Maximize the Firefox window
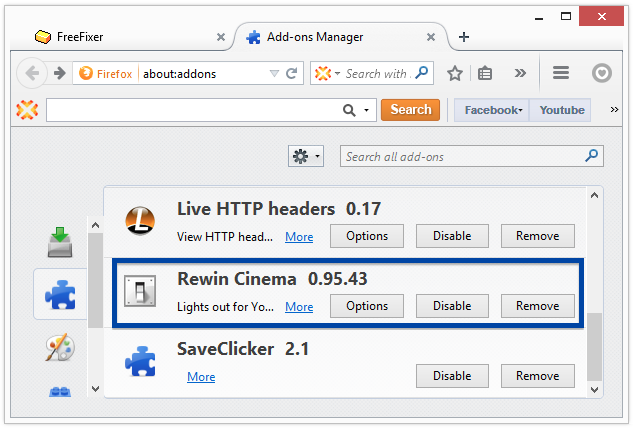The height and width of the screenshot is (428, 633). (x=566, y=17)
